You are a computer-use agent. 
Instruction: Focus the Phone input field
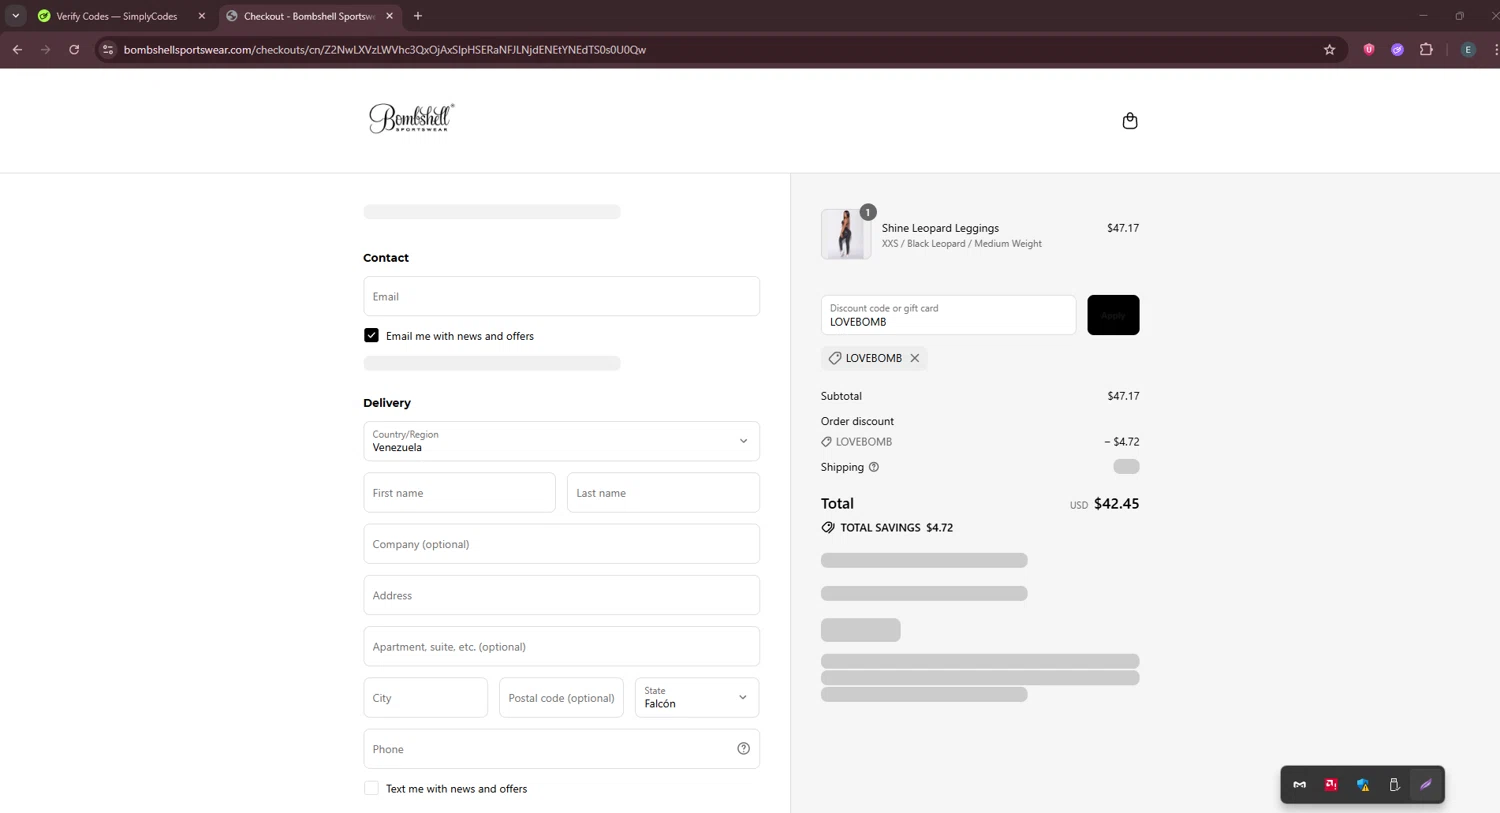coord(561,749)
